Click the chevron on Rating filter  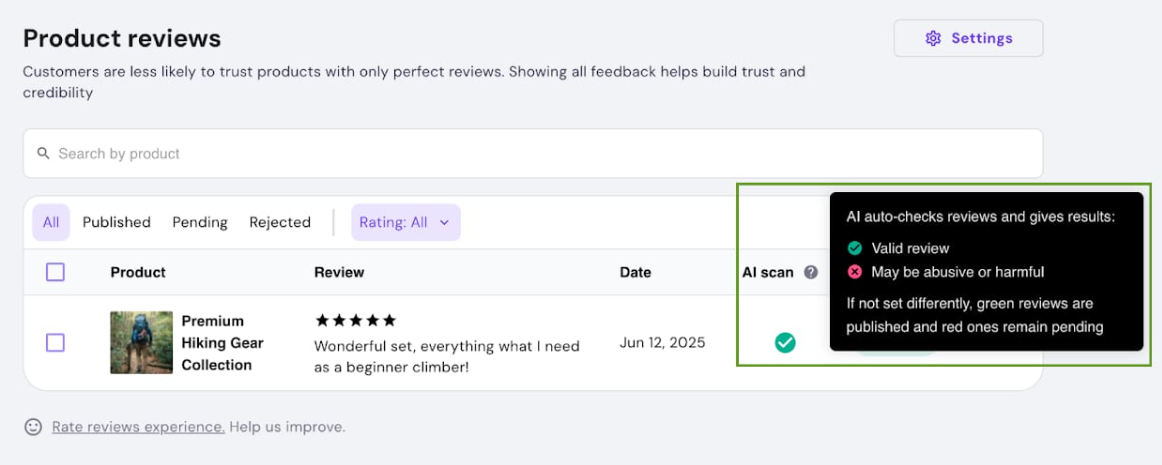tap(444, 222)
